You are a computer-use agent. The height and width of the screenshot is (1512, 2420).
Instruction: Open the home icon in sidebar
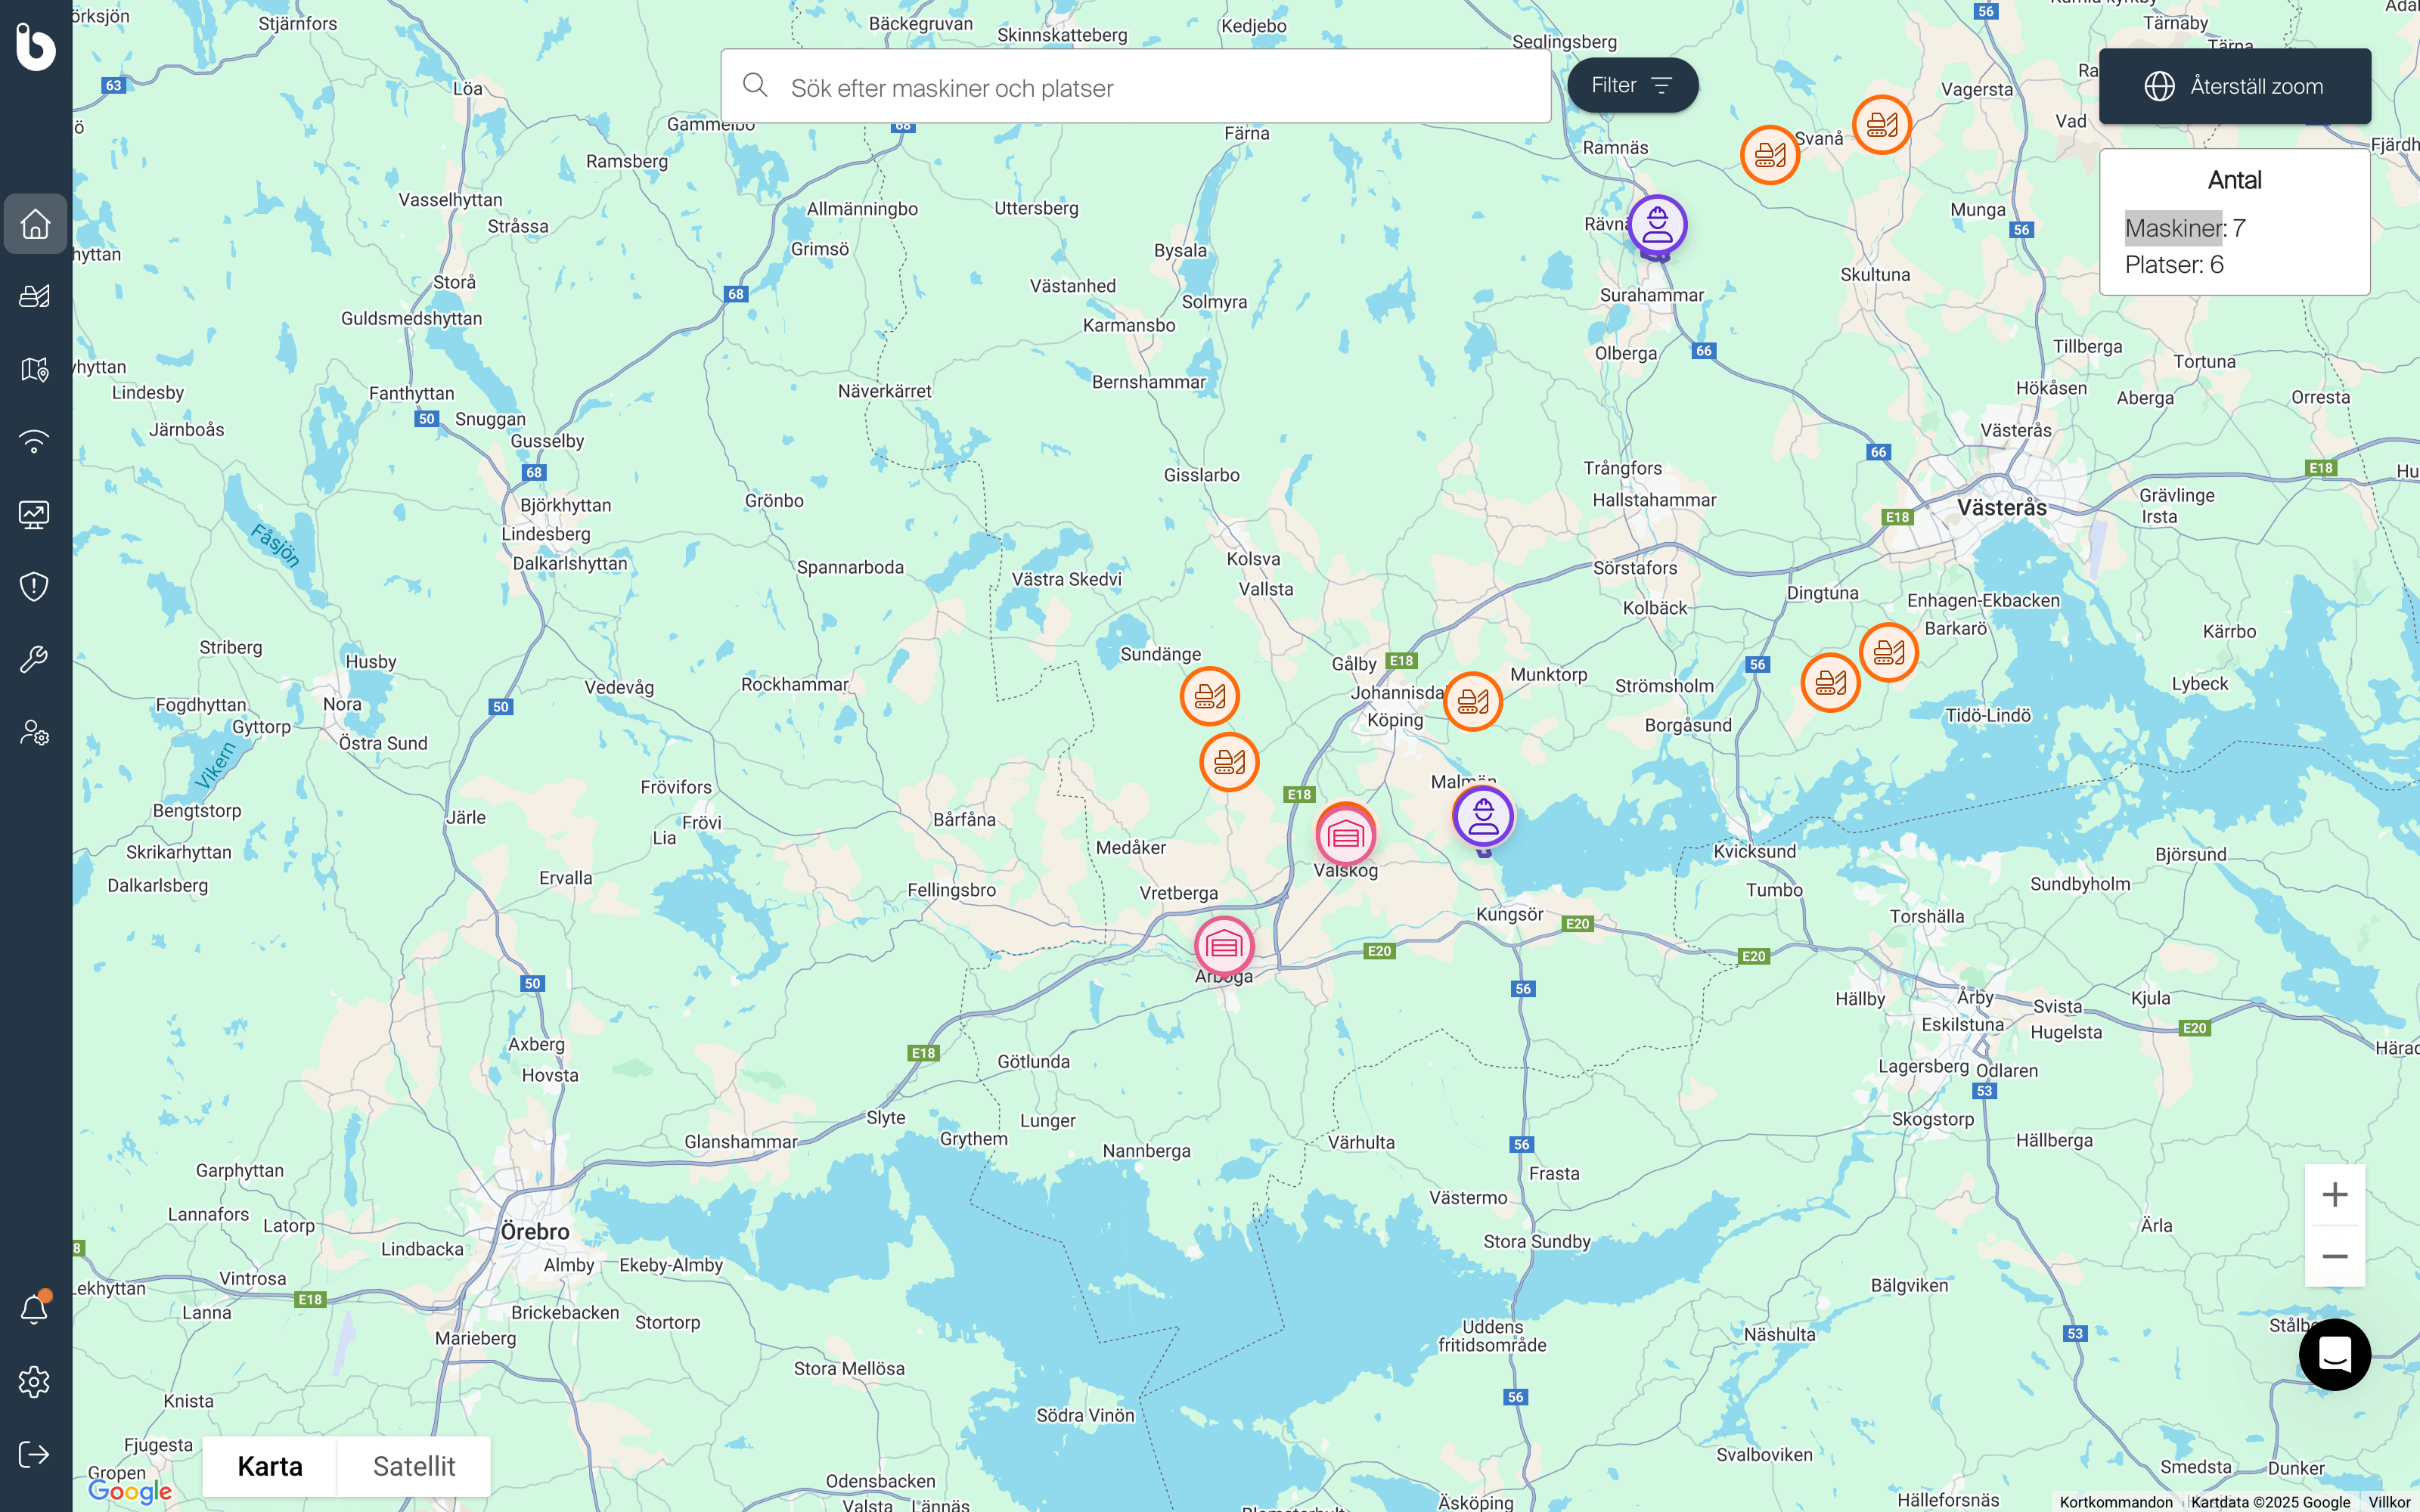point(35,223)
